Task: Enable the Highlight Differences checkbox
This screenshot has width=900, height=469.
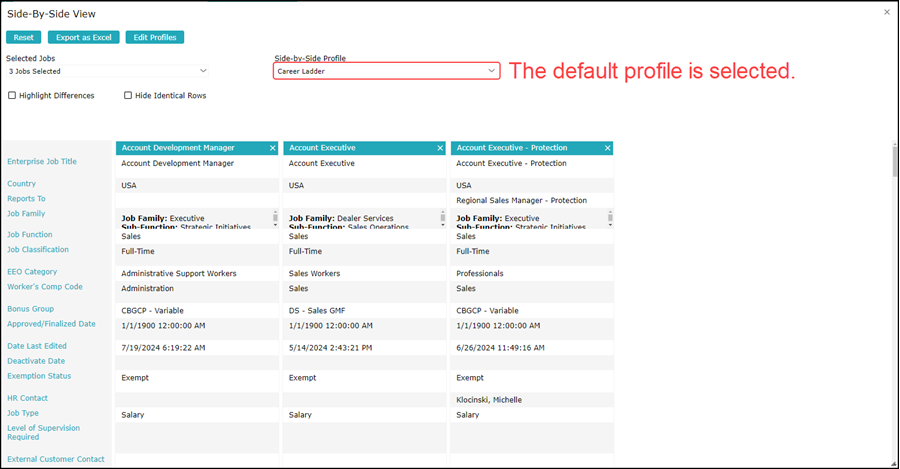Action: point(12,95)
